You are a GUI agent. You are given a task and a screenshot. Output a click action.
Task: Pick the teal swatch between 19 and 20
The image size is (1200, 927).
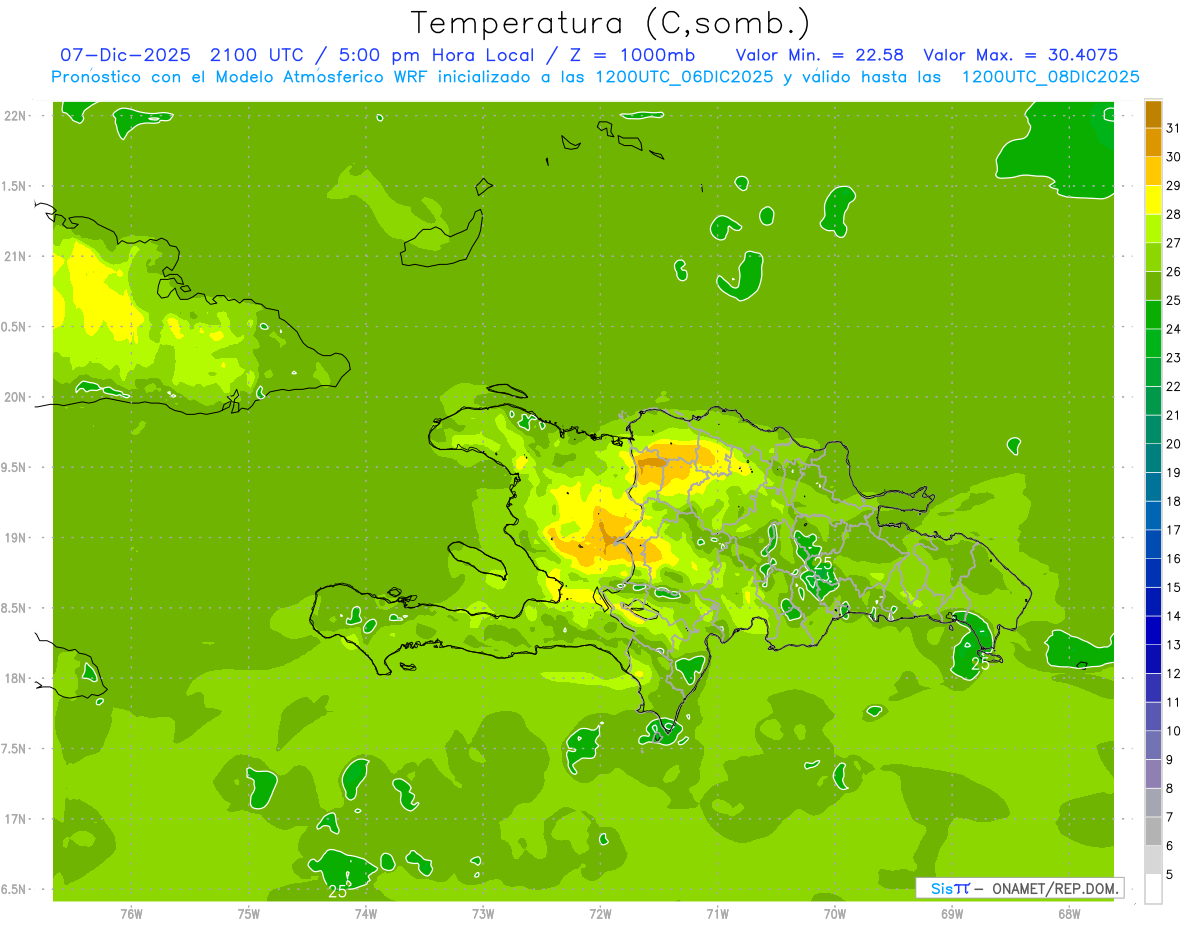pyautogui.click(x=1154, y=458)
